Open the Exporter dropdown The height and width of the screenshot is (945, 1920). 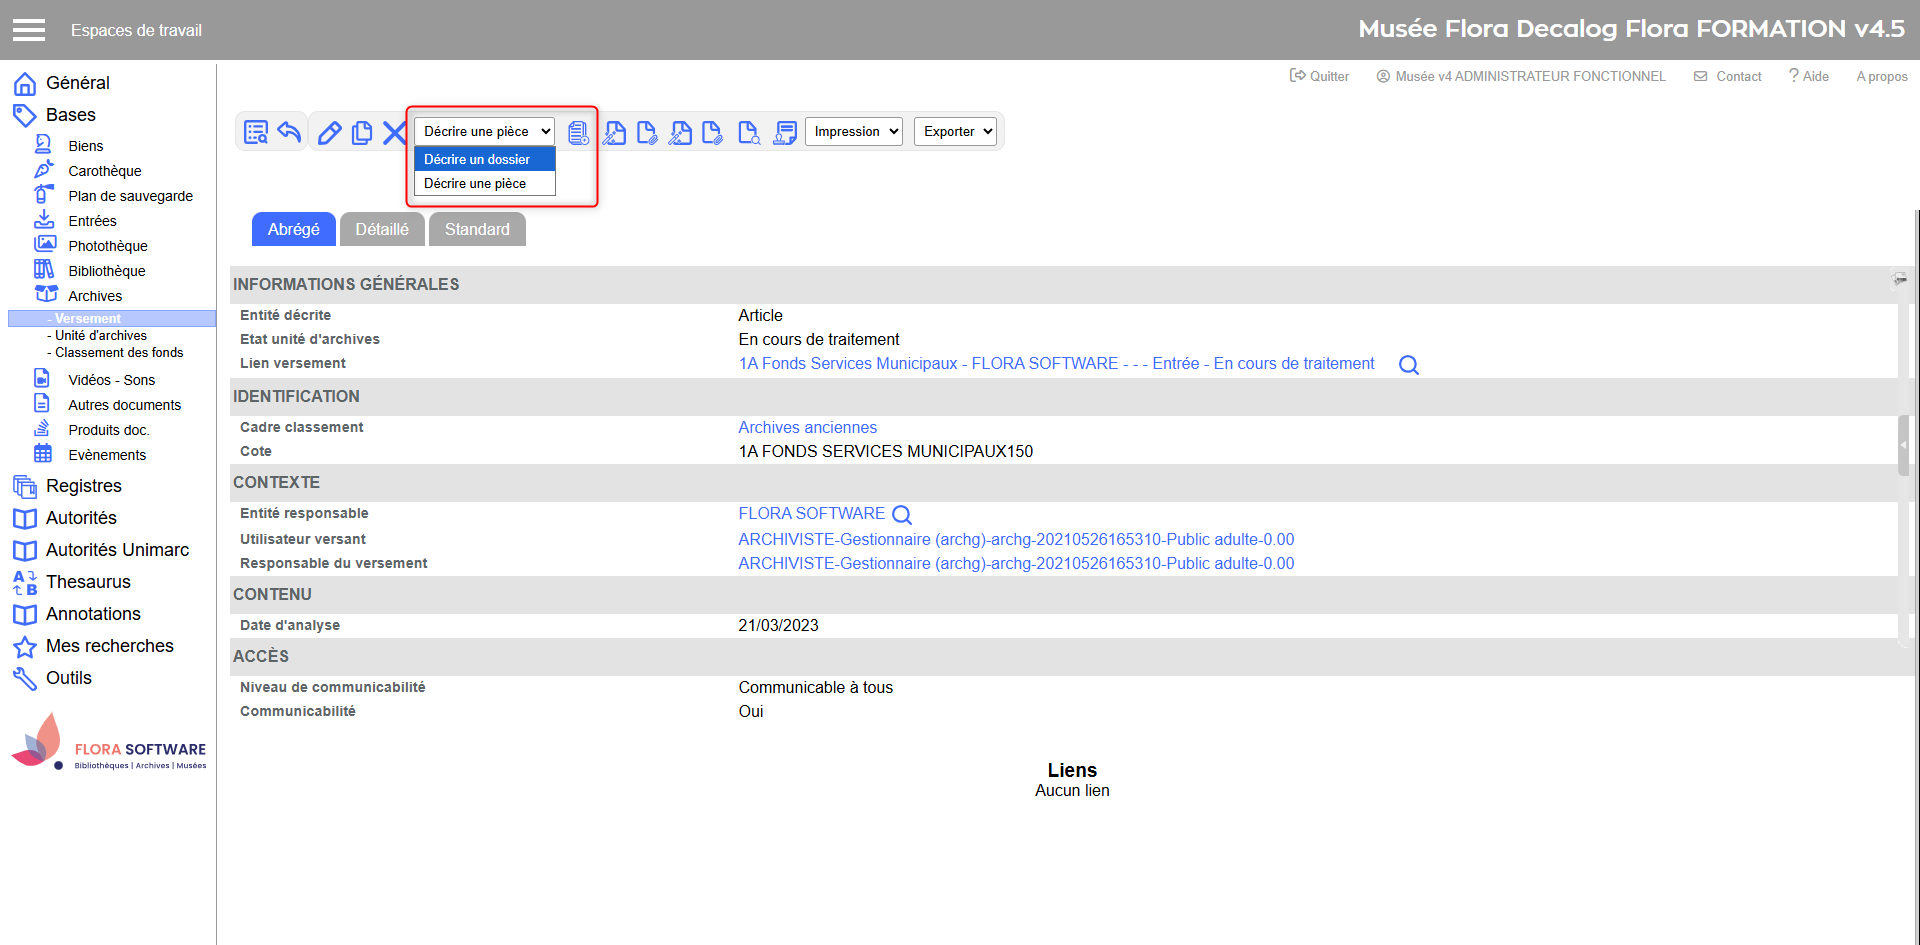tap(955, 132)
